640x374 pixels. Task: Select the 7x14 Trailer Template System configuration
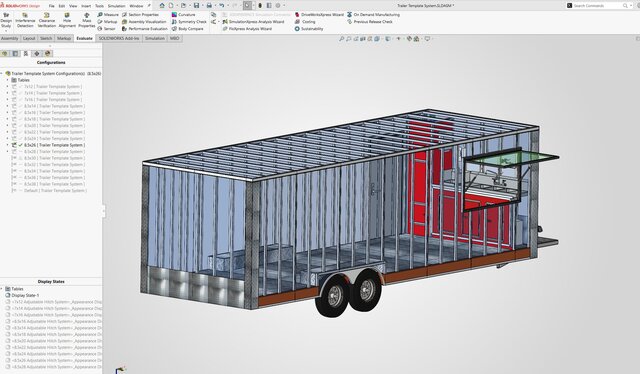(x=53, y=93)
